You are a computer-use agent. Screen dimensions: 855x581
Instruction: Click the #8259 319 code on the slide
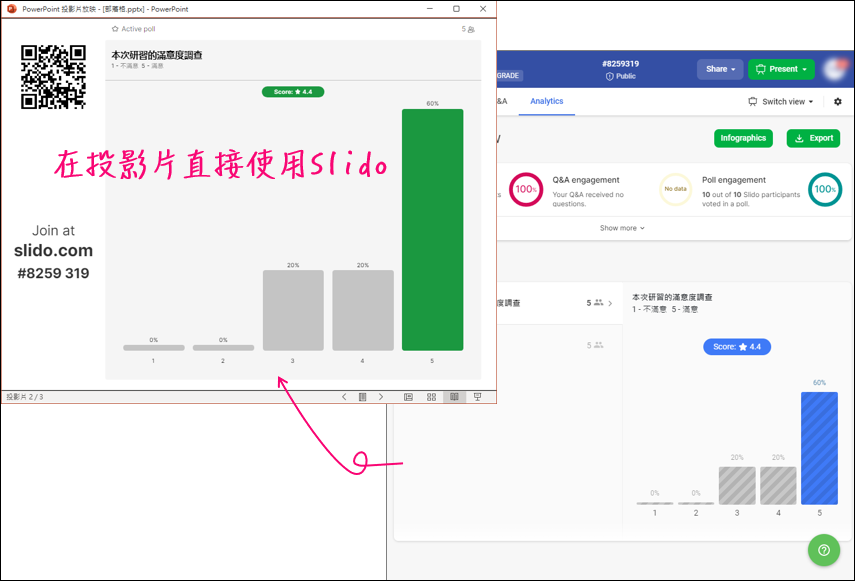pyautogui.click(x=53, y=273)
